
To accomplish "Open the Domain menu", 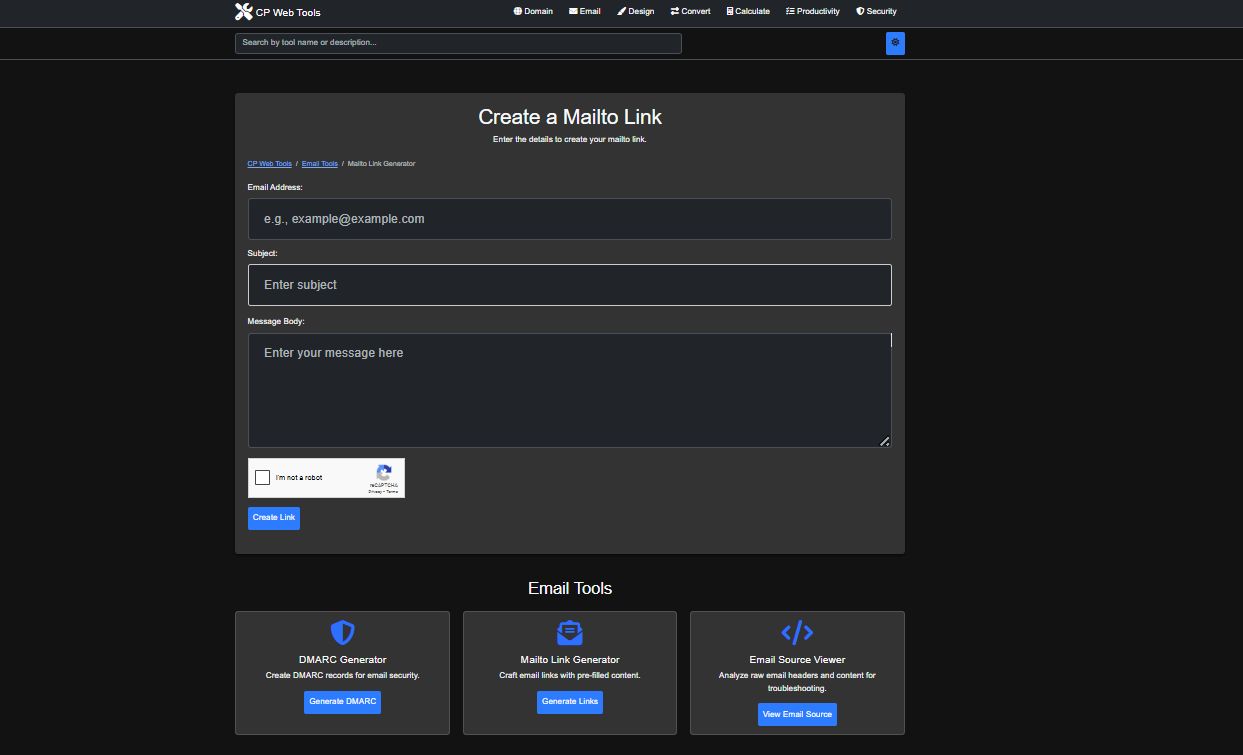I will [x=533, y=12].
